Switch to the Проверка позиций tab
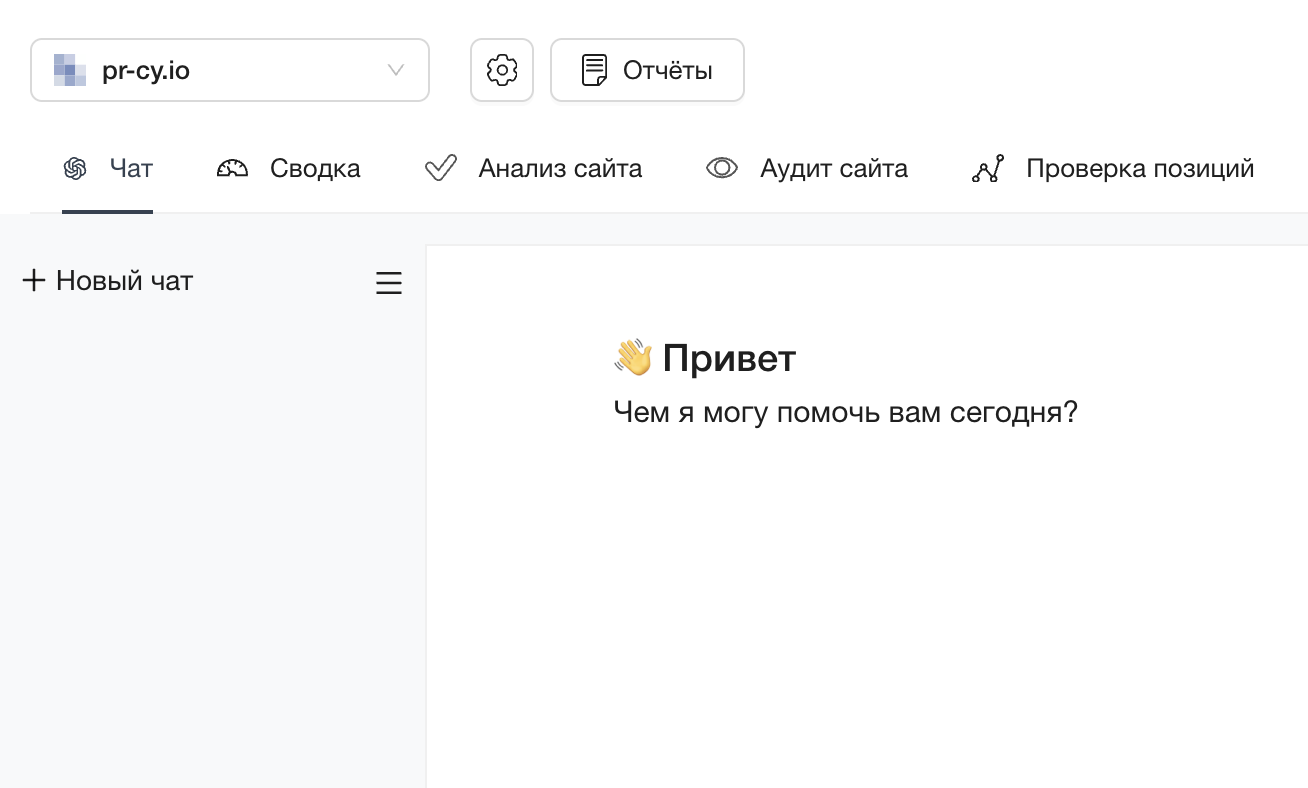The width and height of the screenshot is (1308, 788). coord(1140,168)
